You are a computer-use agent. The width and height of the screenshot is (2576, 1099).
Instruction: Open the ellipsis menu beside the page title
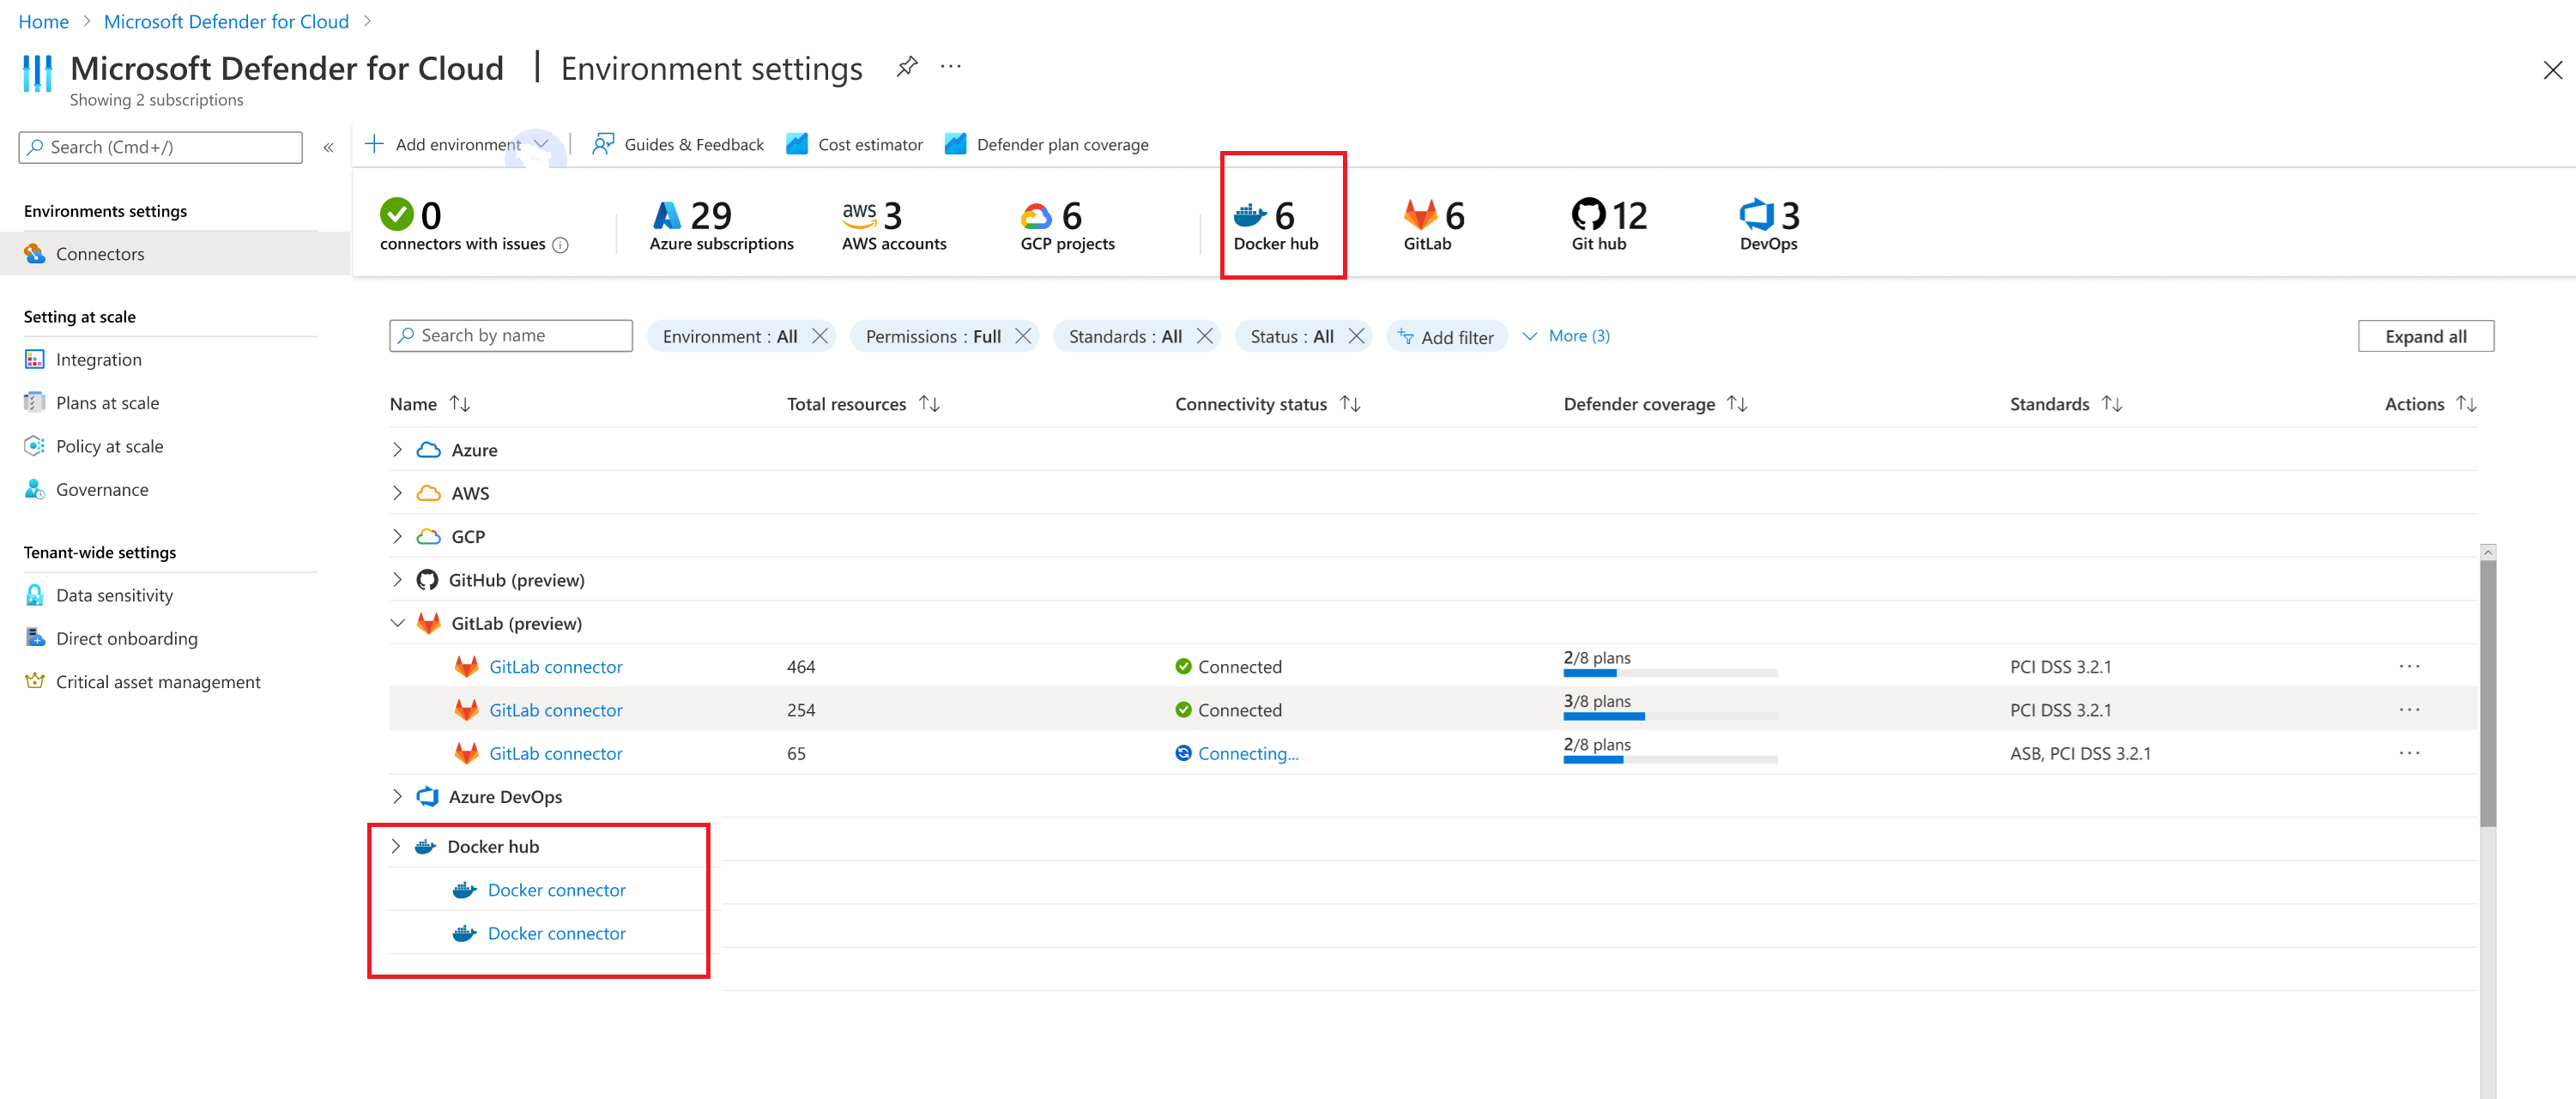click(951, 67)
